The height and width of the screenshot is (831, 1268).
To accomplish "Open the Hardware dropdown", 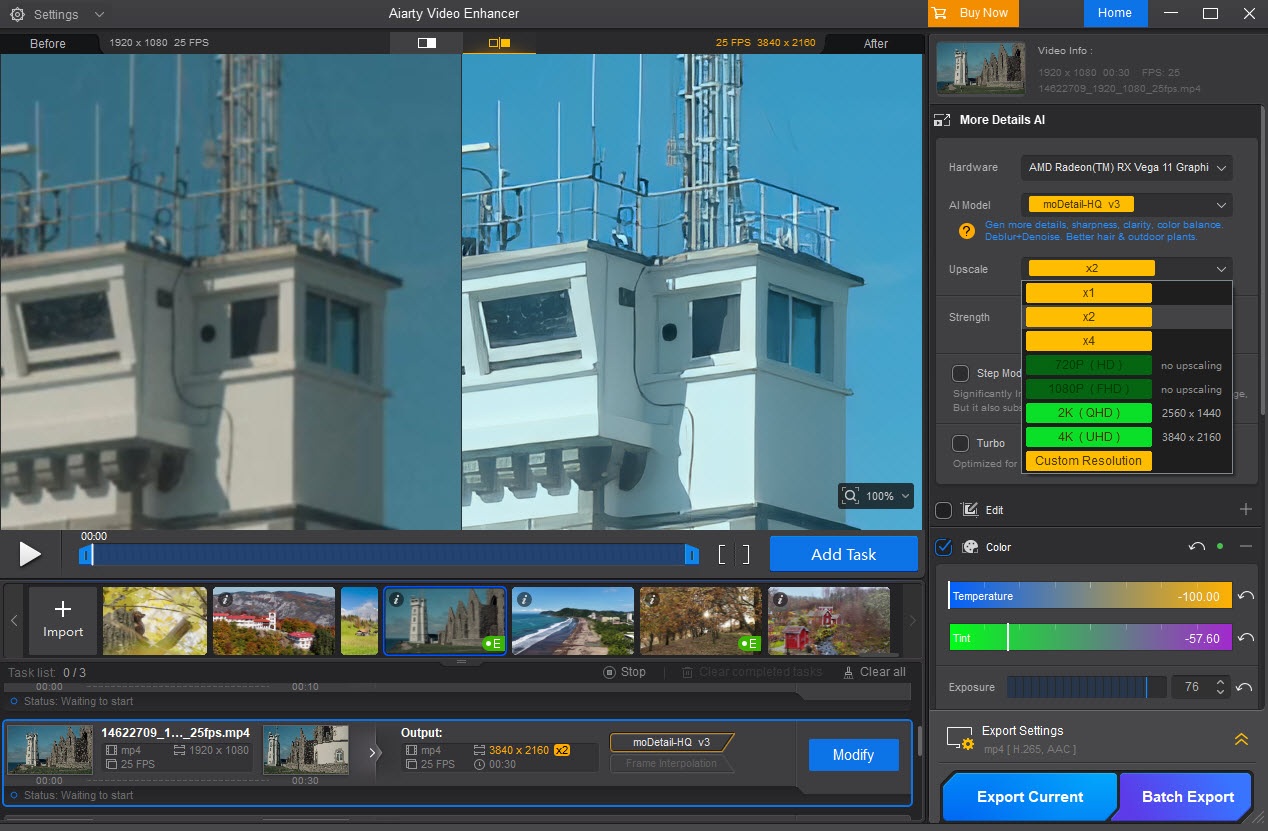I will click(1126, 167).
